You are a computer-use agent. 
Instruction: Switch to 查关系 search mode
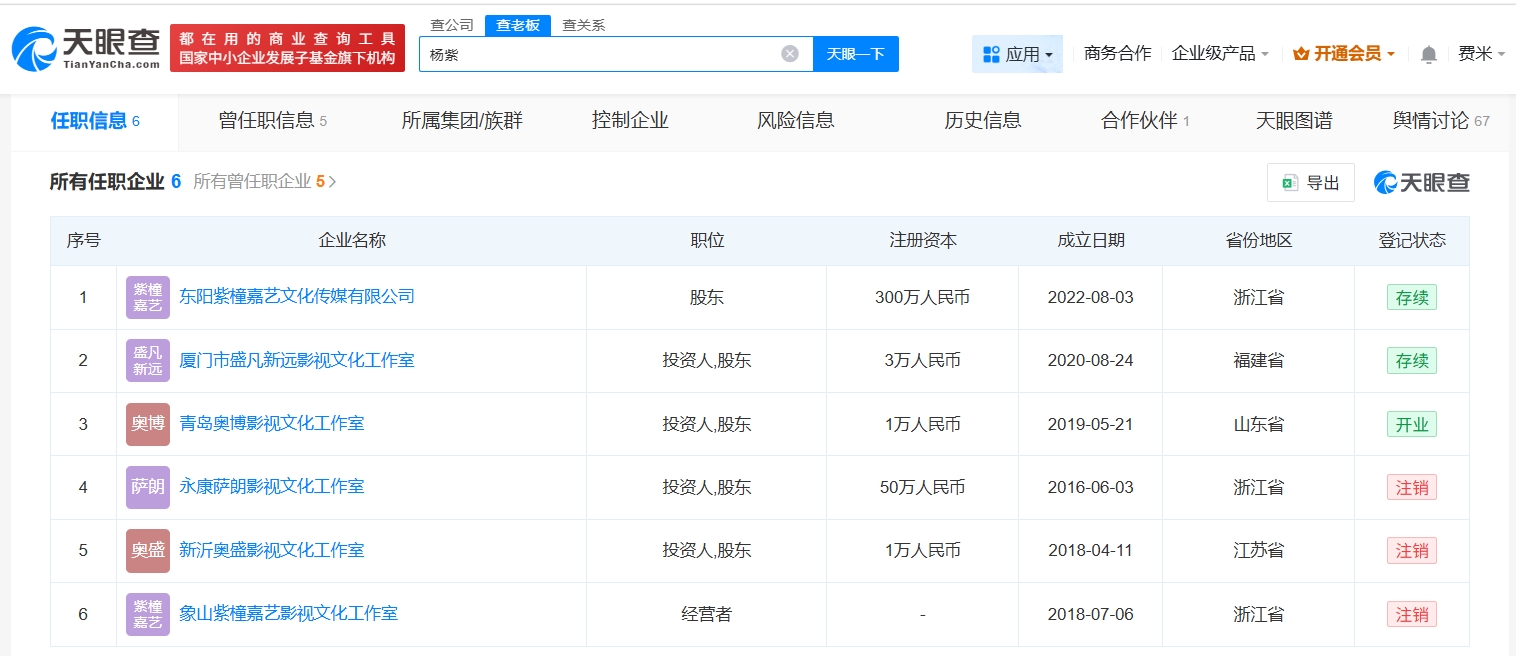coord(583,25)
